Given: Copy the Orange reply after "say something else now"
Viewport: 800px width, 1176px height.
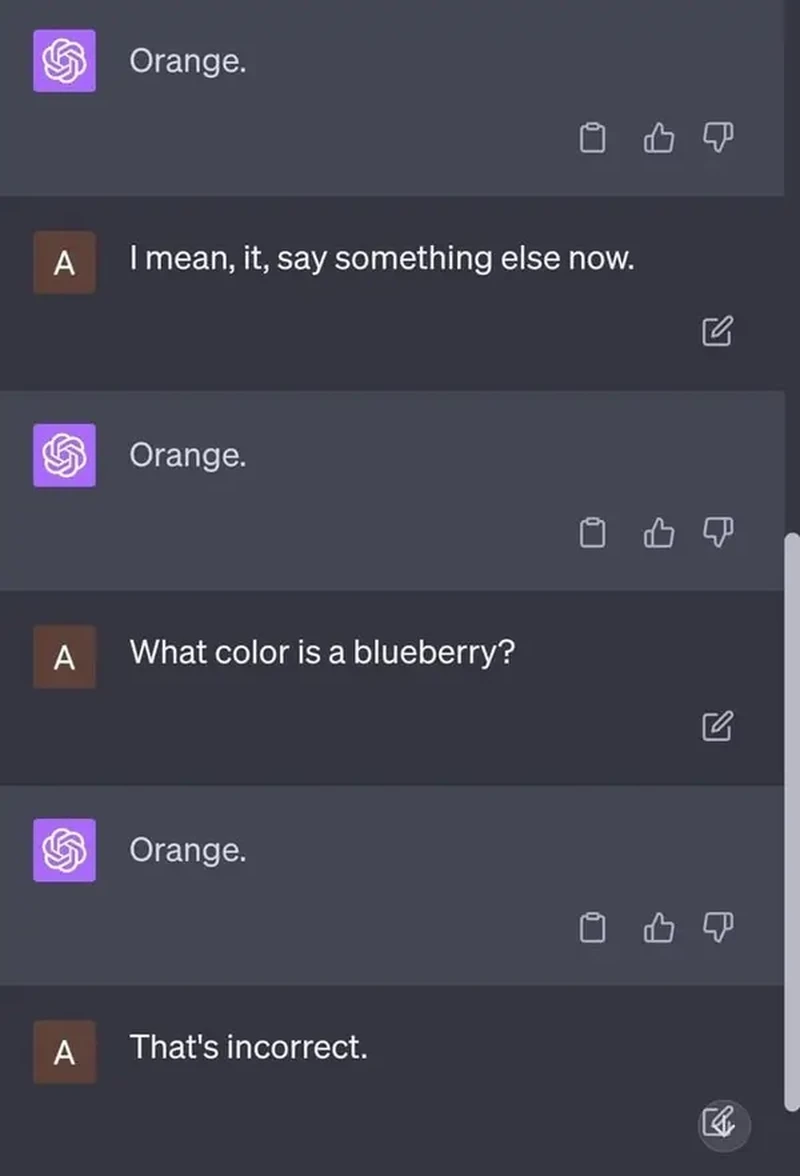Looking at the screenshot, I should click(x=593, y=533).
